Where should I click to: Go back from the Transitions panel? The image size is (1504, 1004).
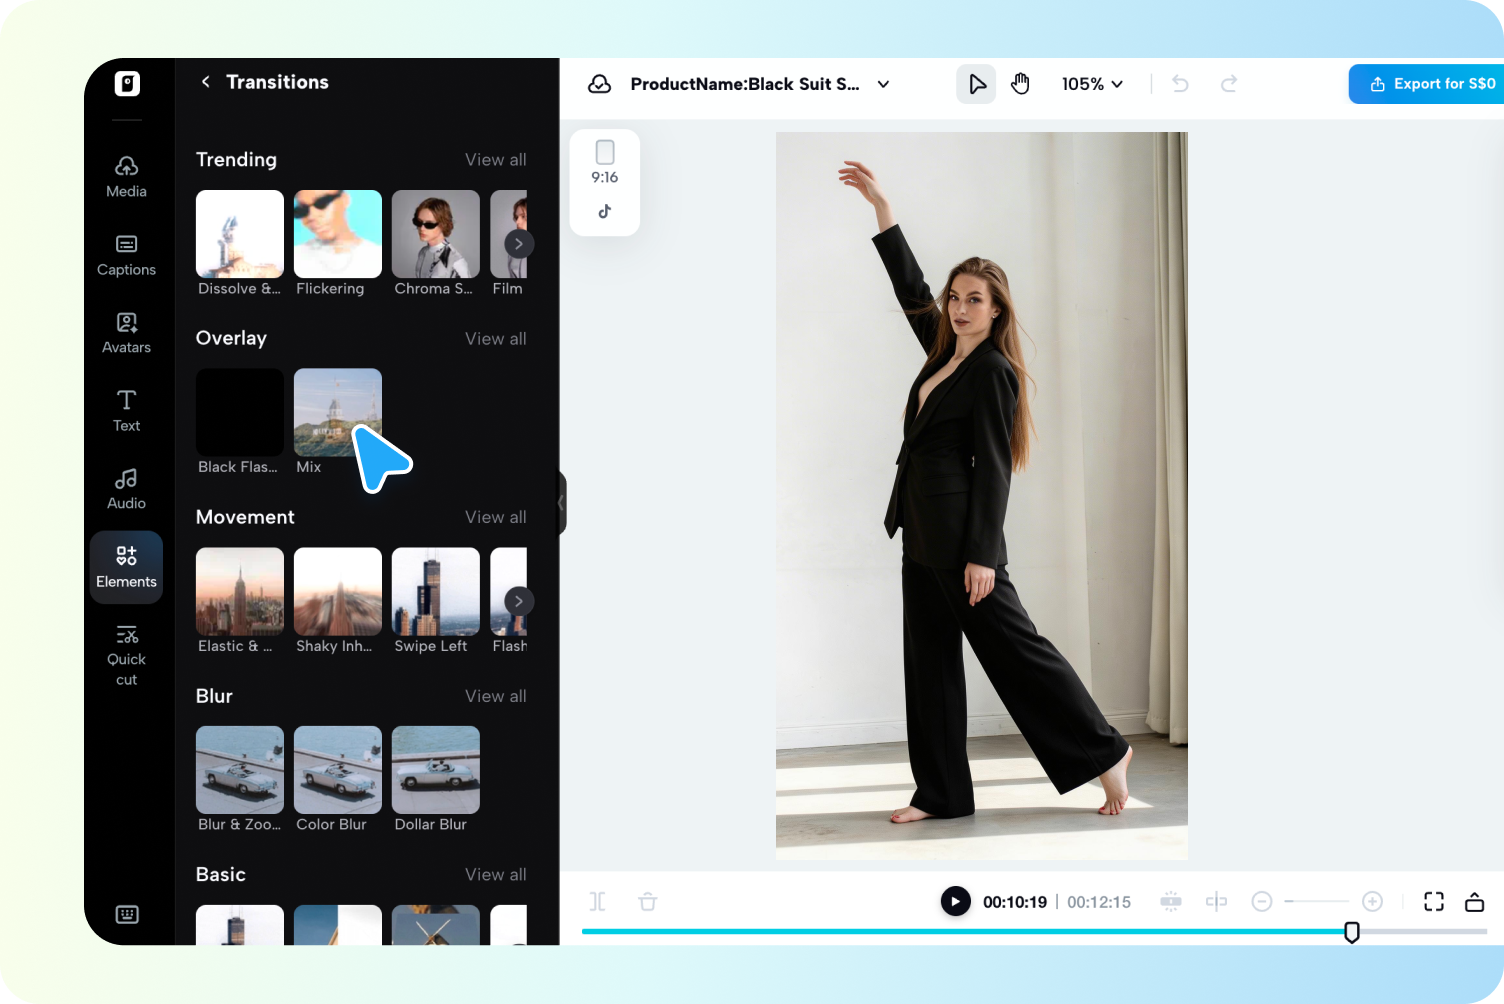(x=205, y=81)
